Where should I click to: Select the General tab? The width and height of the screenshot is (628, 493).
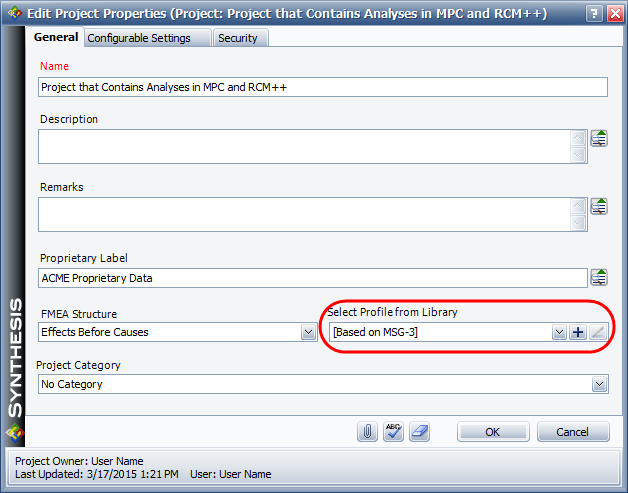point(56,37)
